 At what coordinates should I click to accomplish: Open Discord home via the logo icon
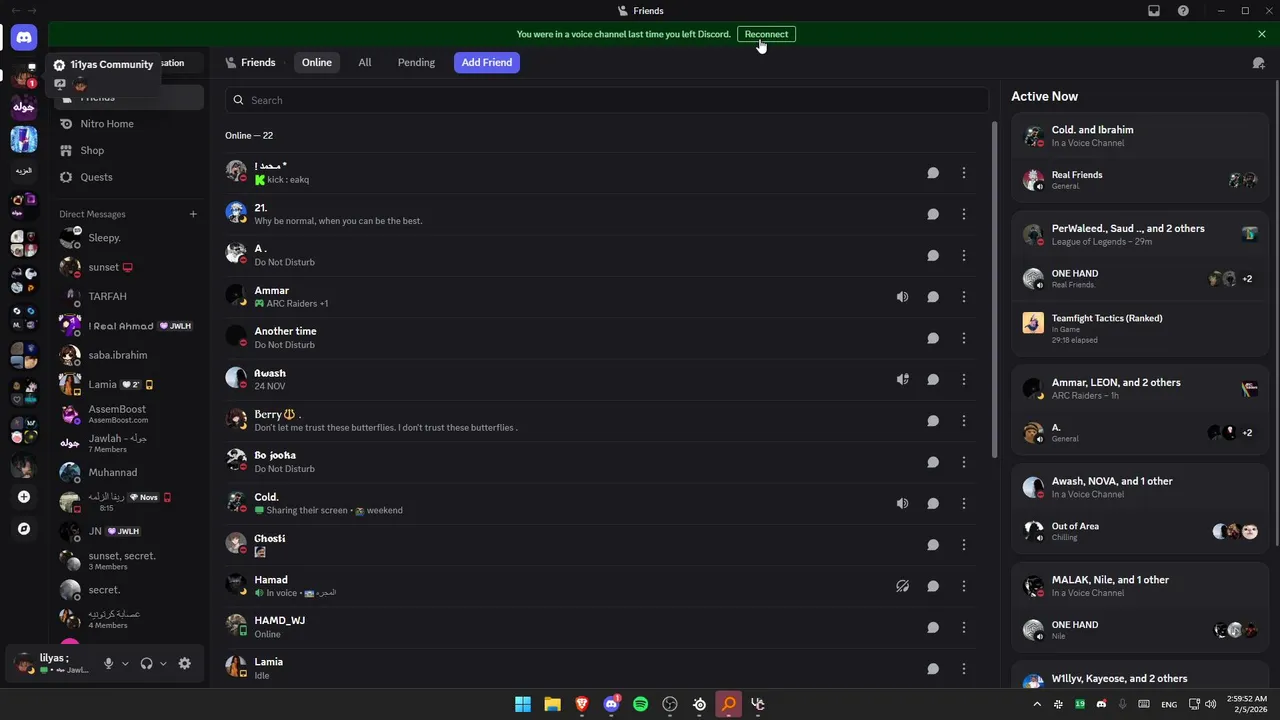pyautogui.click(x=24, y=38)
